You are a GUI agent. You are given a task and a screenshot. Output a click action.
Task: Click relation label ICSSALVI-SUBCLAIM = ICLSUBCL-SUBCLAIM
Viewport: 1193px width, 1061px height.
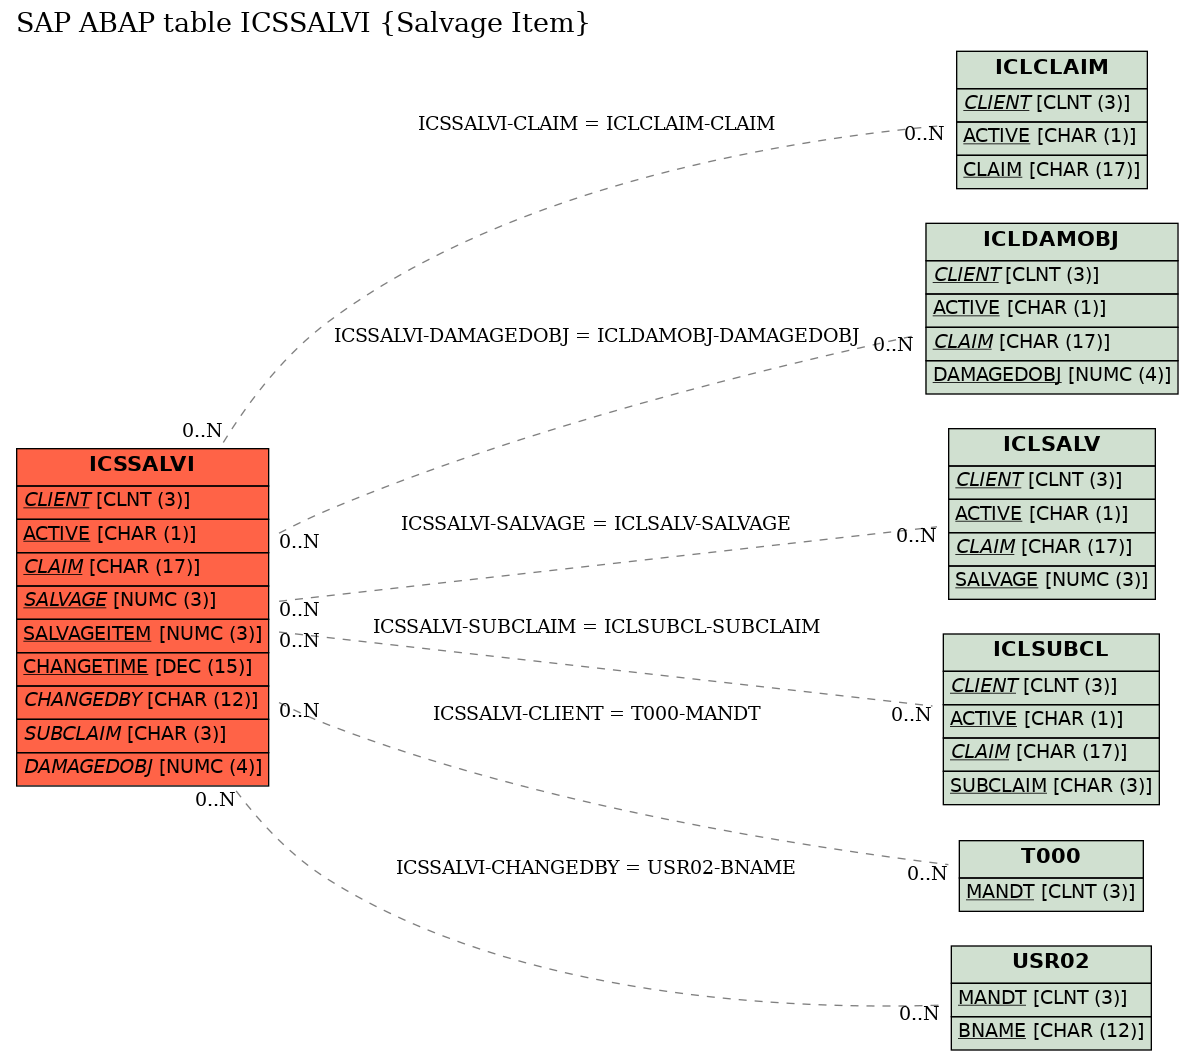point(596,627)
